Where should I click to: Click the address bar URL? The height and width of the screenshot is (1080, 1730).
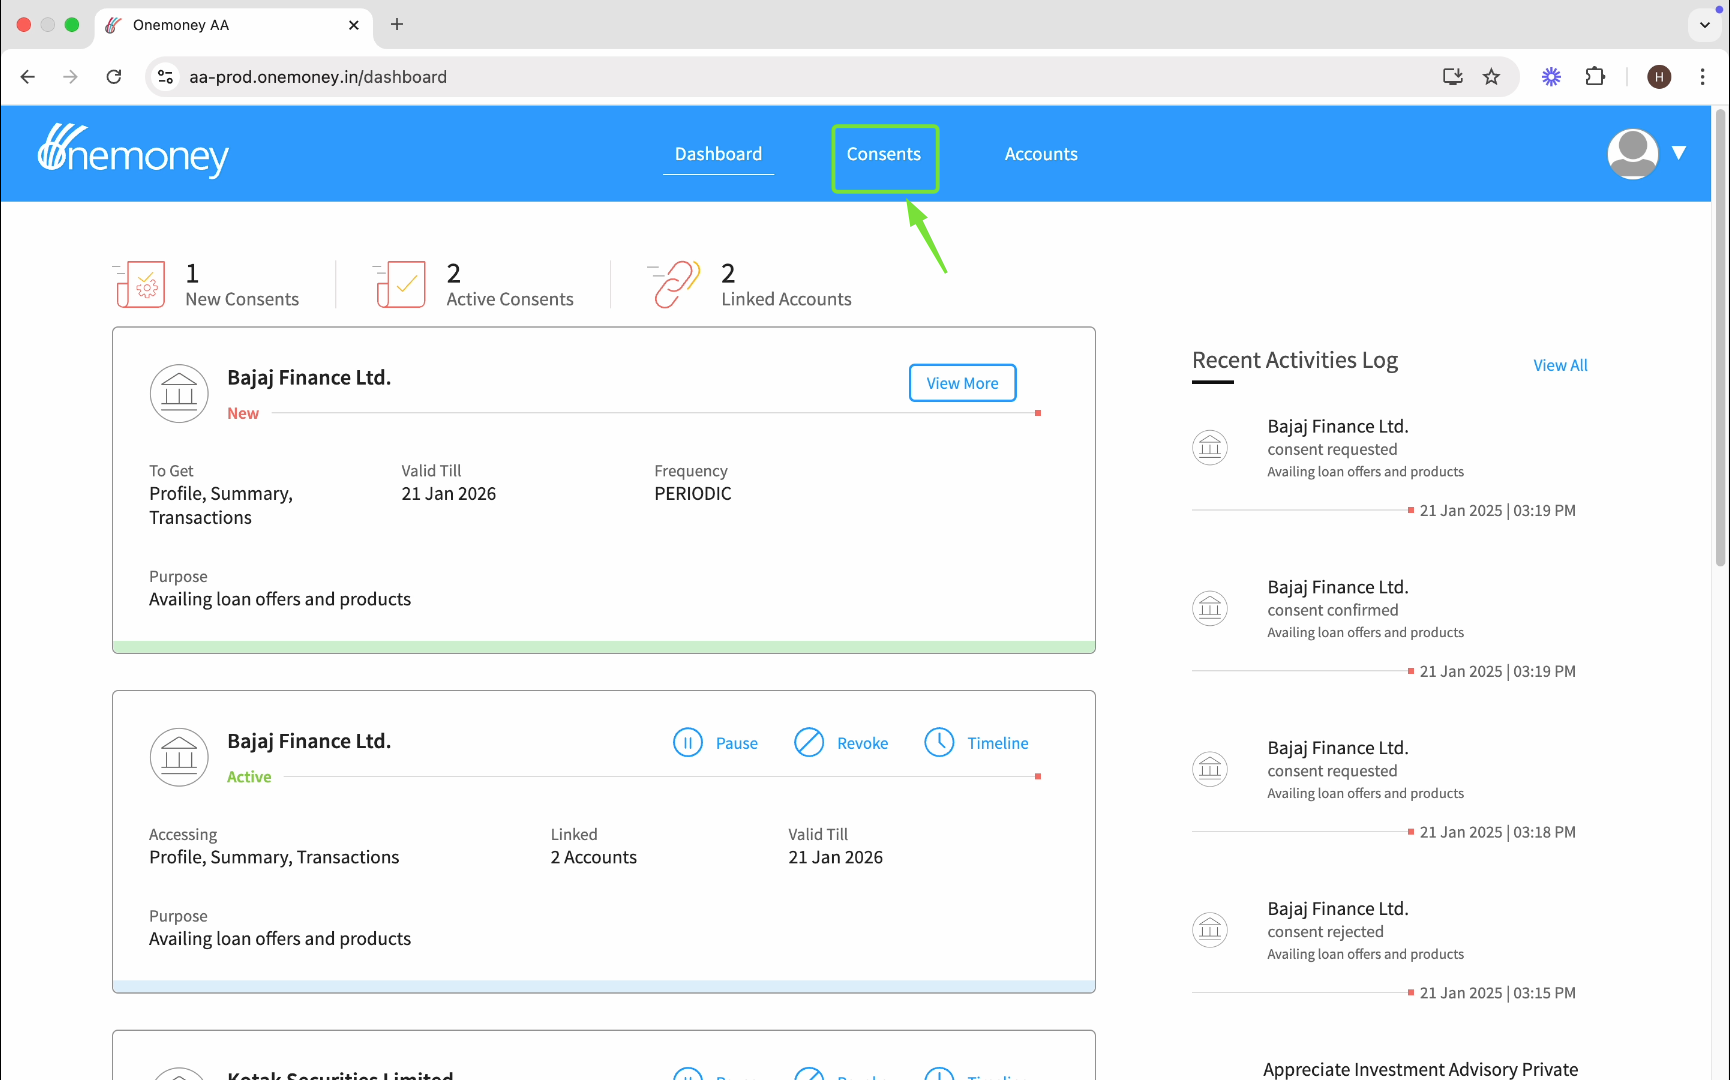point(318,77)
